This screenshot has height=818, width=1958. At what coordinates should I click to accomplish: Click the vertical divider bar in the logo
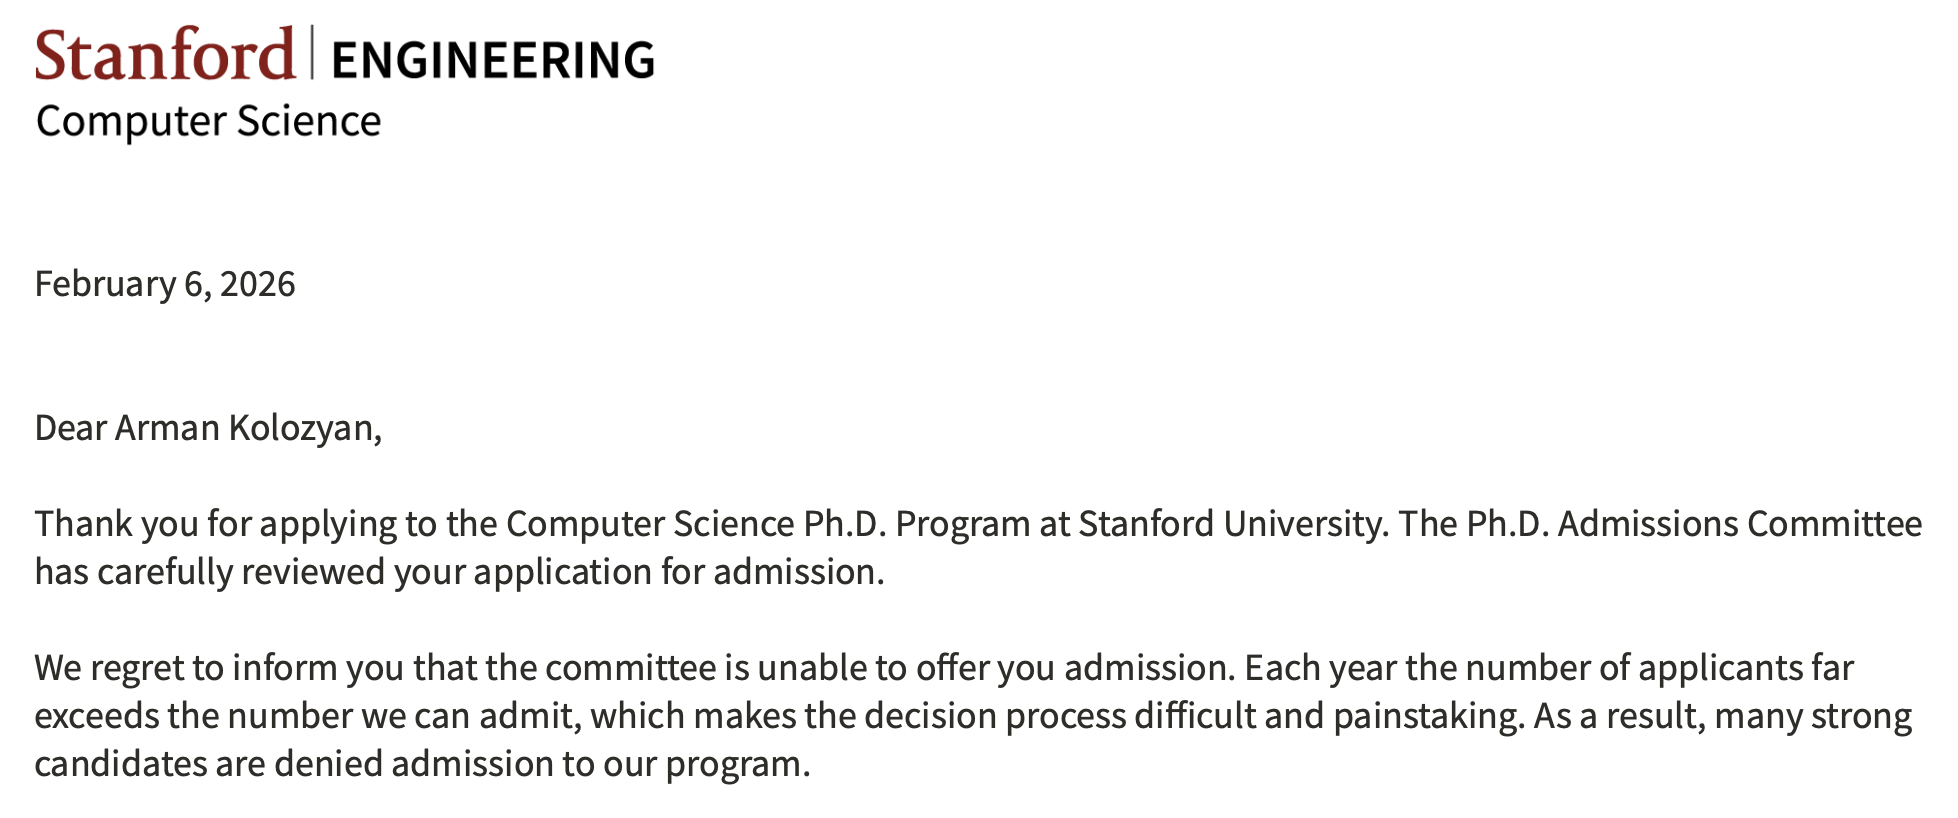tap(313, 53)
